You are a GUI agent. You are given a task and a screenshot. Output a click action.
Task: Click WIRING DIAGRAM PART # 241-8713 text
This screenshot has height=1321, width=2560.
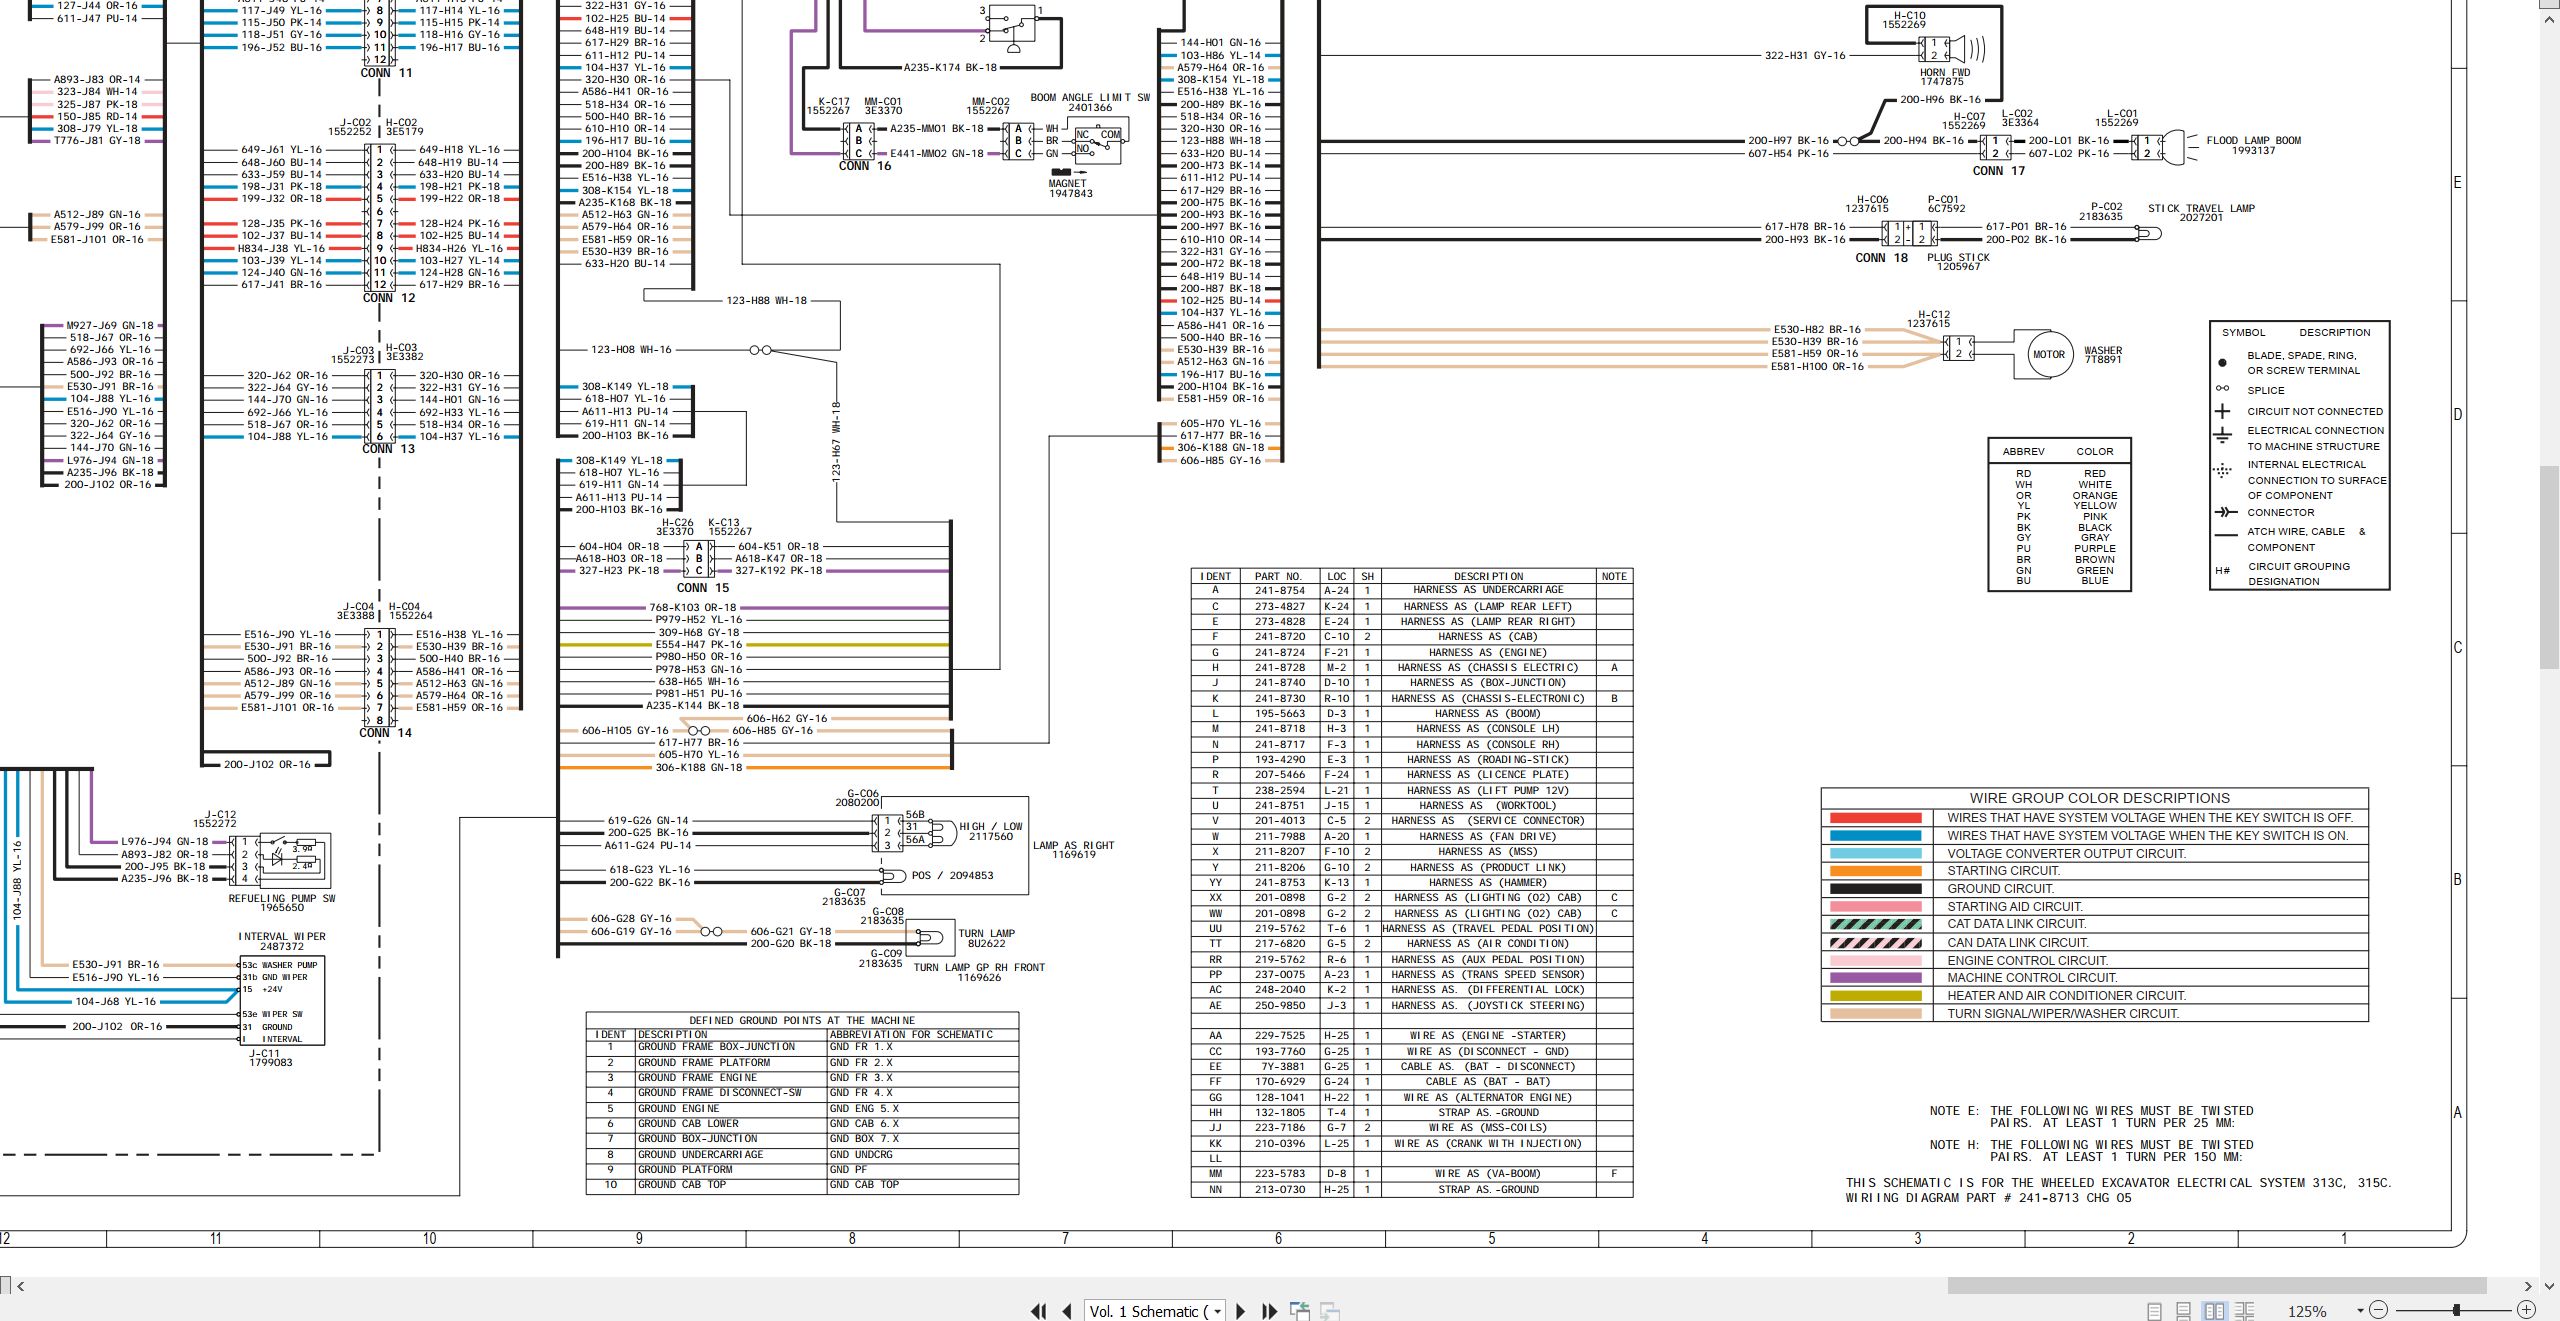coord(1988,1198)
